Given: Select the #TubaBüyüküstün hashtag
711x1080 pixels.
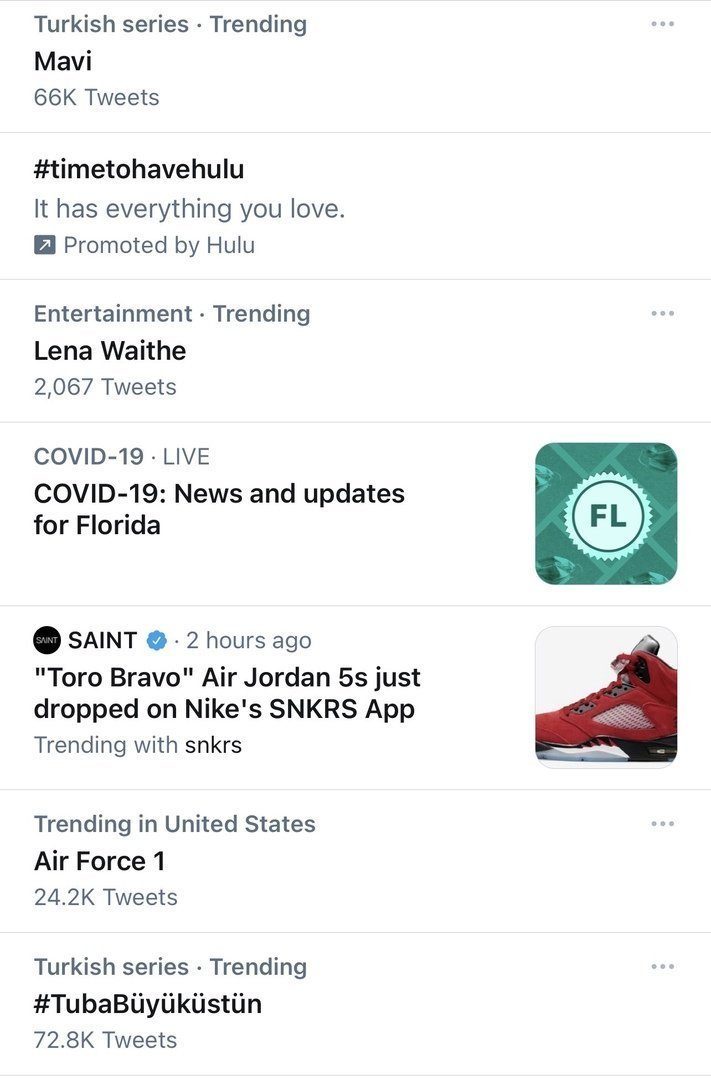Looking at the screenshot, I should 148,1004.
